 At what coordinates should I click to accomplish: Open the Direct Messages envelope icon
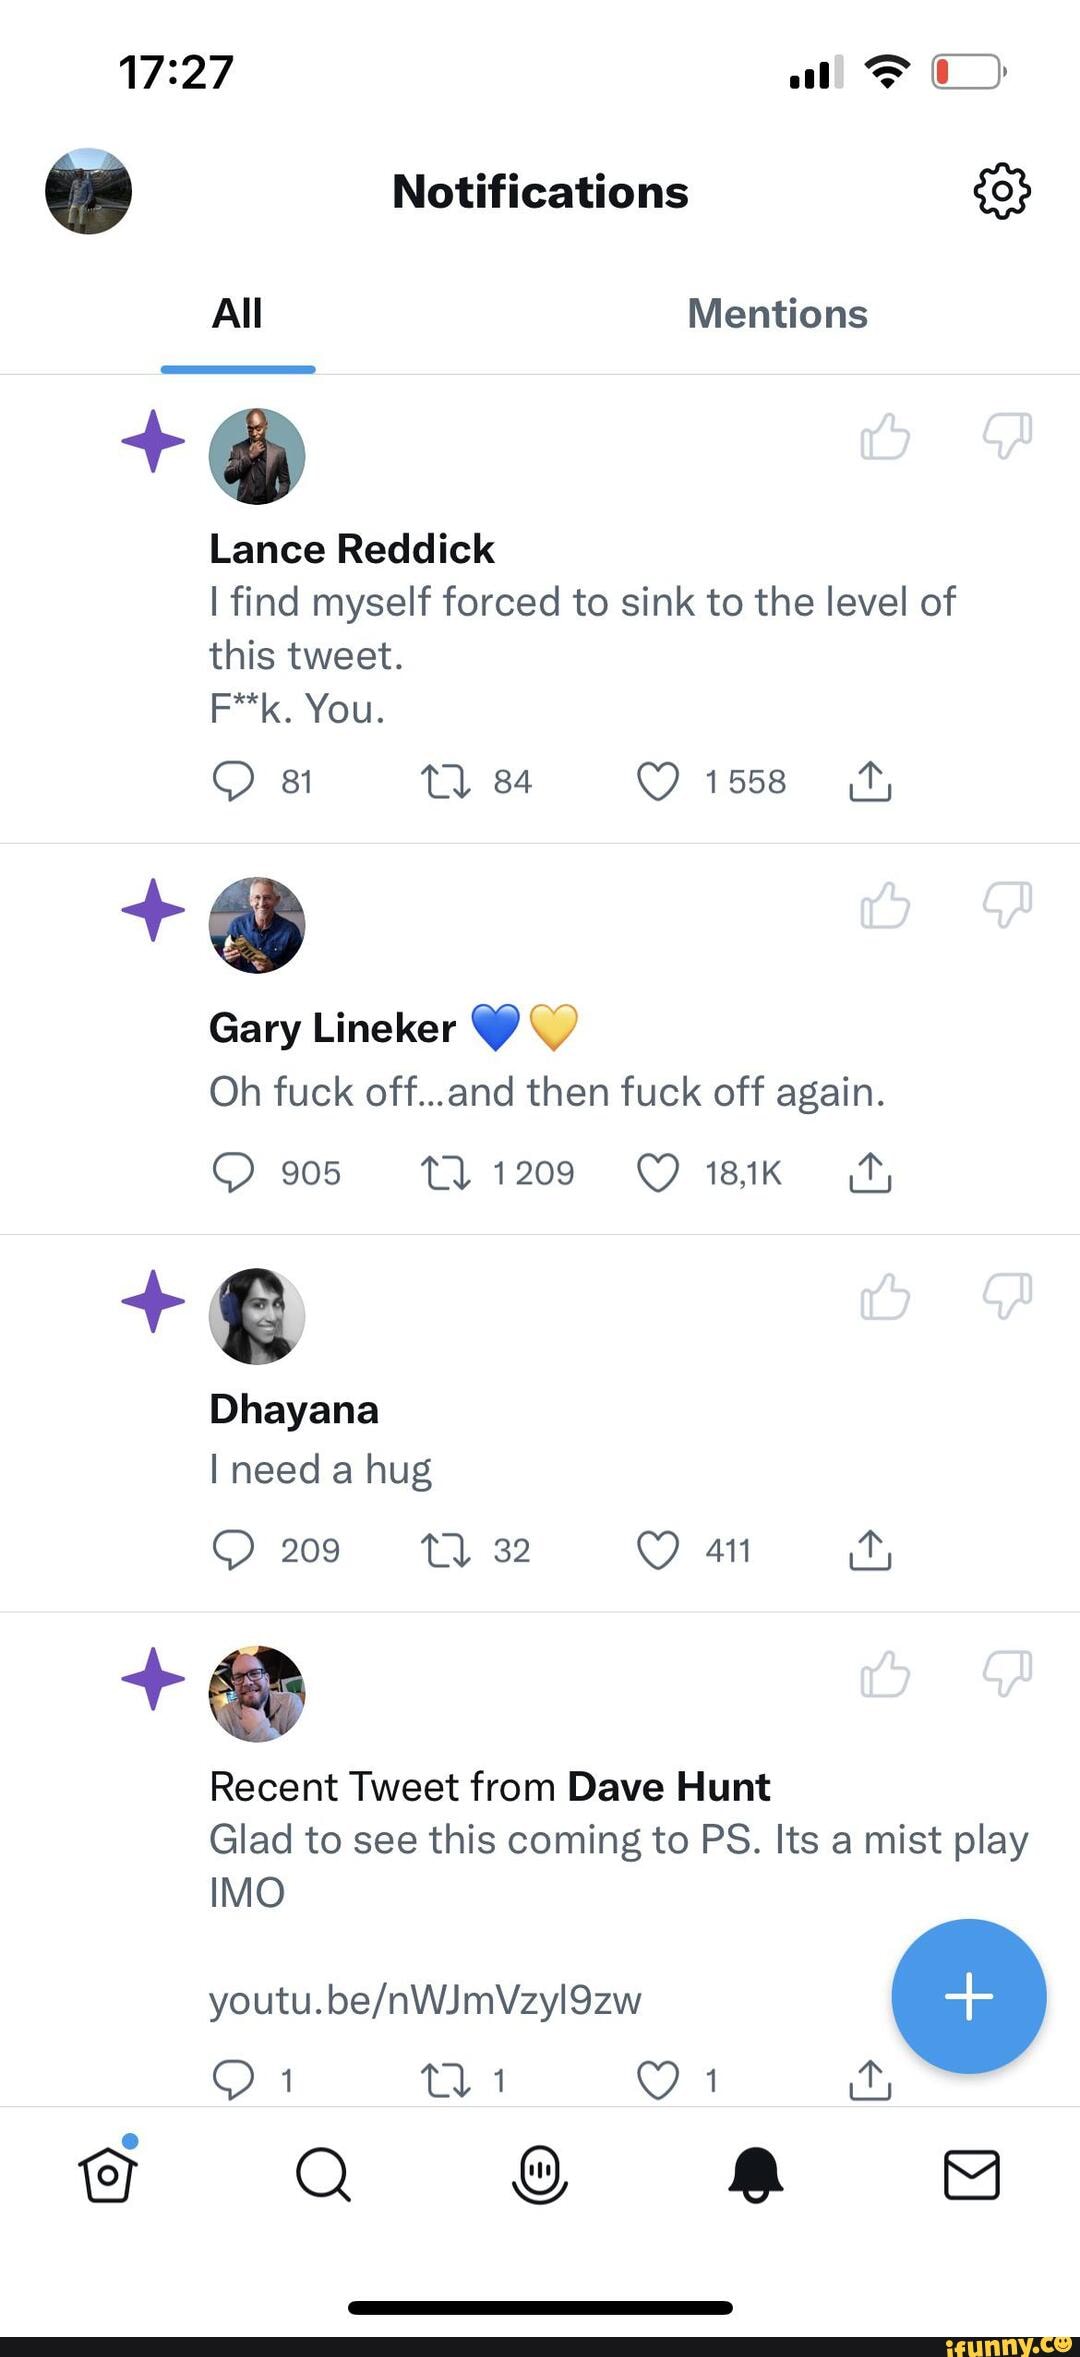pyautogui.click(x=971, y=2173)
